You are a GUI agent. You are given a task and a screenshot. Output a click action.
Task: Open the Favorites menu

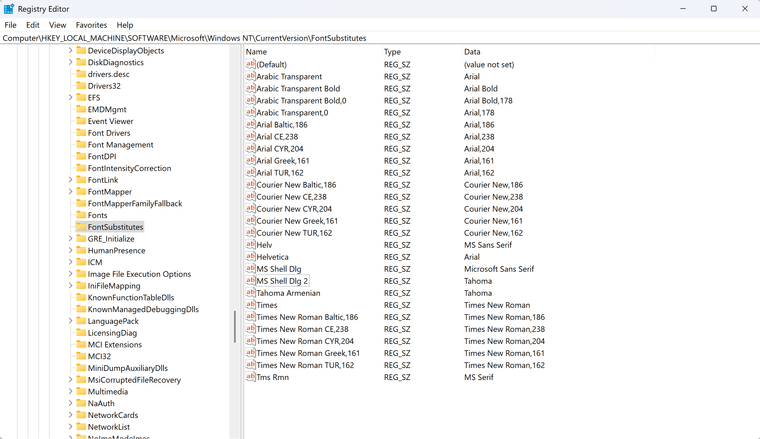point(91,25)
